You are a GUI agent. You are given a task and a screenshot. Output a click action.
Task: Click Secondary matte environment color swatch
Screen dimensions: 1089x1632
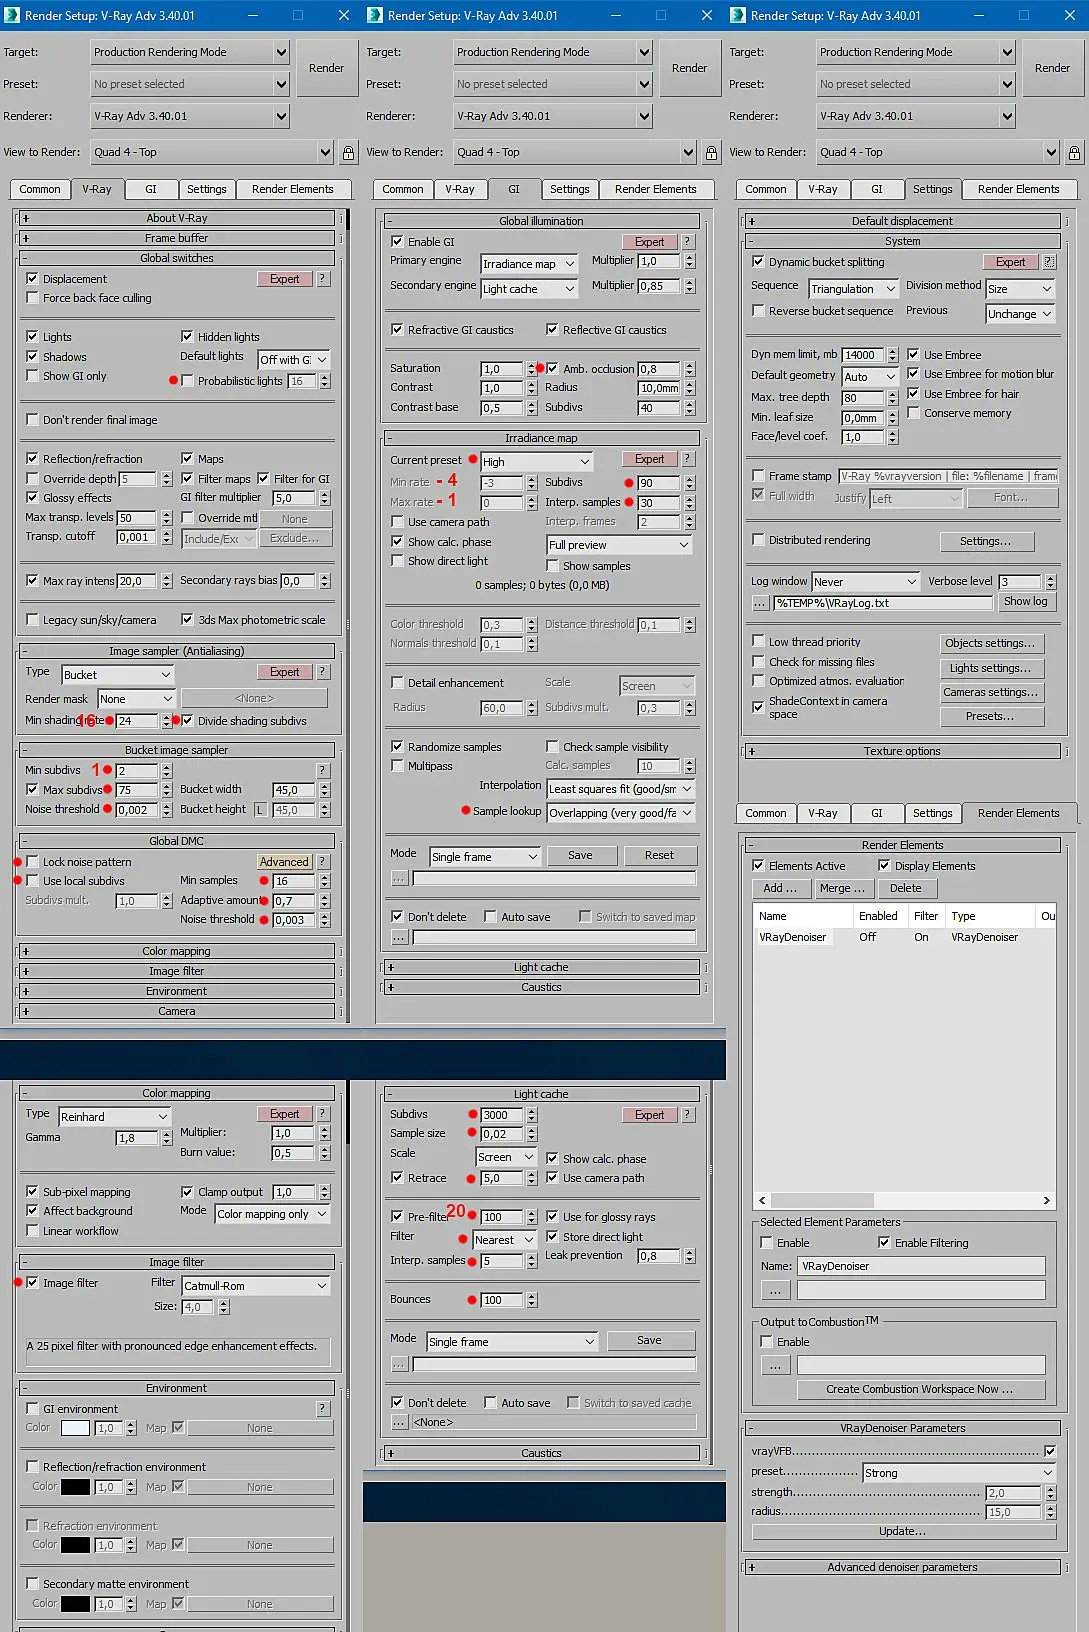[75, 1604]
